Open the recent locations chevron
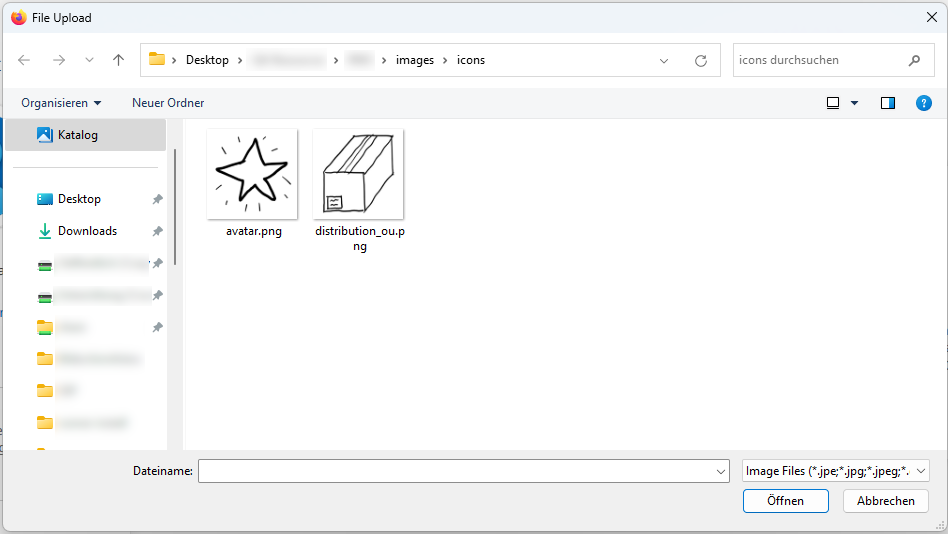Screen dimensions: 948x534 click(x=89, y=60)
